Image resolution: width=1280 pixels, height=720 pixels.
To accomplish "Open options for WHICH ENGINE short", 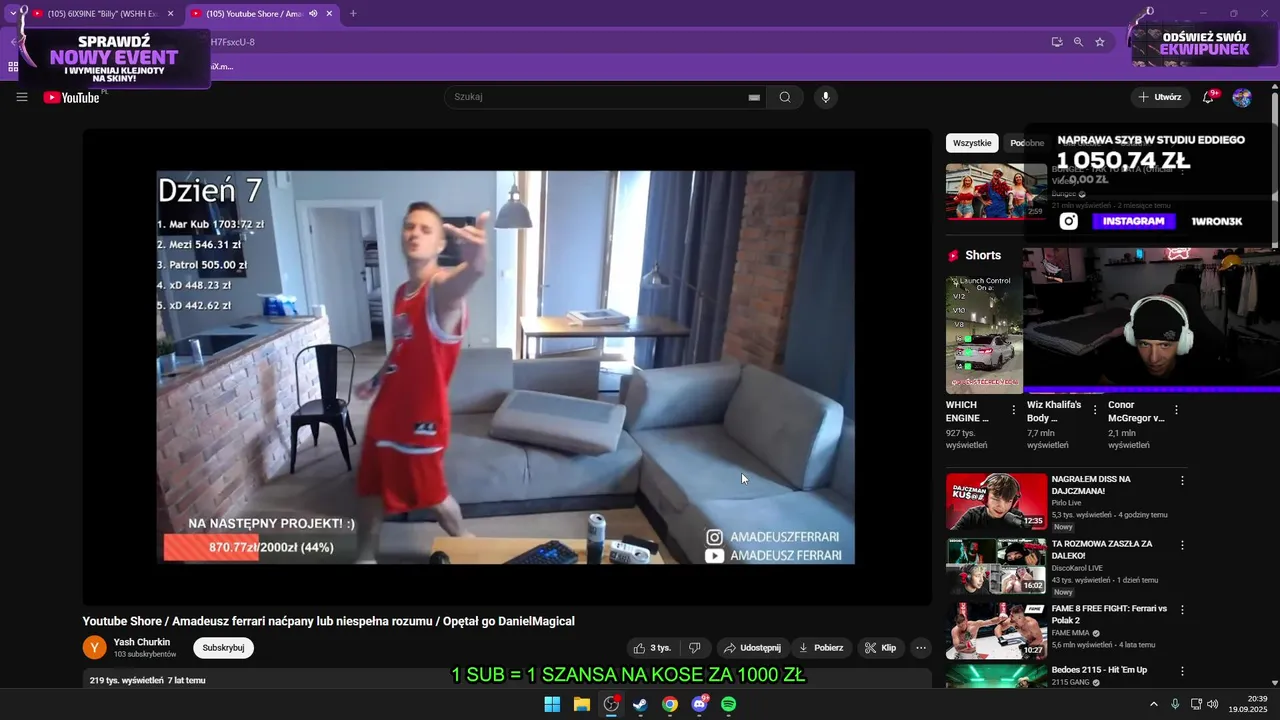I will point(1014,410).
